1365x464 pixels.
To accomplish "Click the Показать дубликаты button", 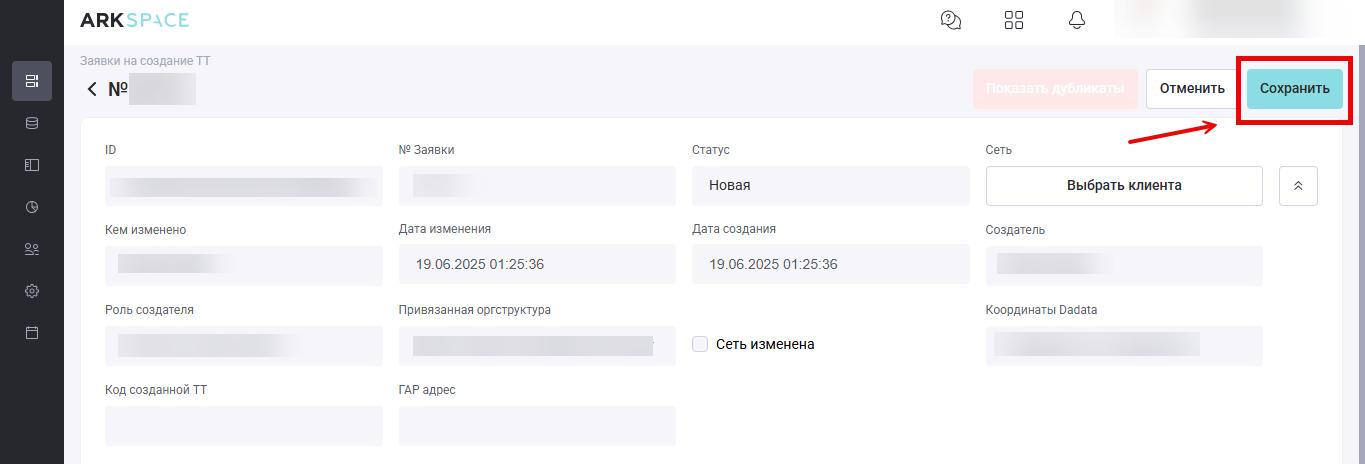I will tap(1055, 89).
